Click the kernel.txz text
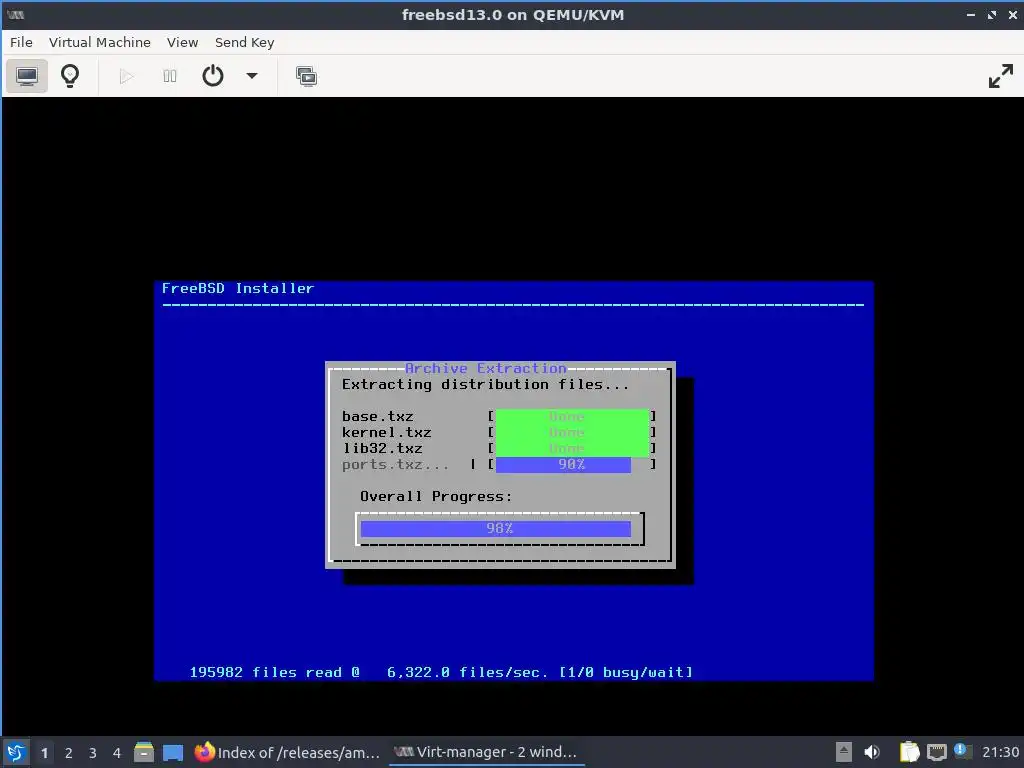Image resolution: width=1024 pixels, height=768 pixels. coord(387,432)
